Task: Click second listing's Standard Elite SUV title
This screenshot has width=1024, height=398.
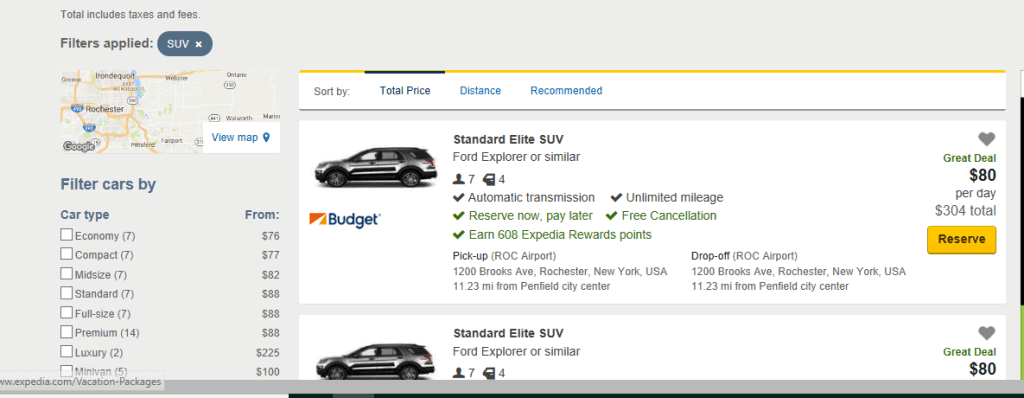Action: 507,333
